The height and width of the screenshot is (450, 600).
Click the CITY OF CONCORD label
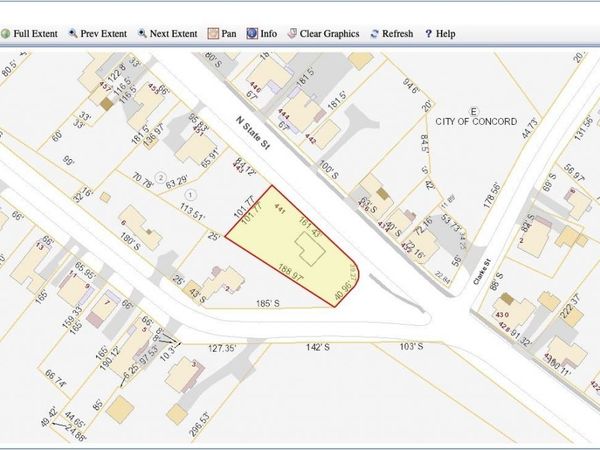click(x=476, y=122)
